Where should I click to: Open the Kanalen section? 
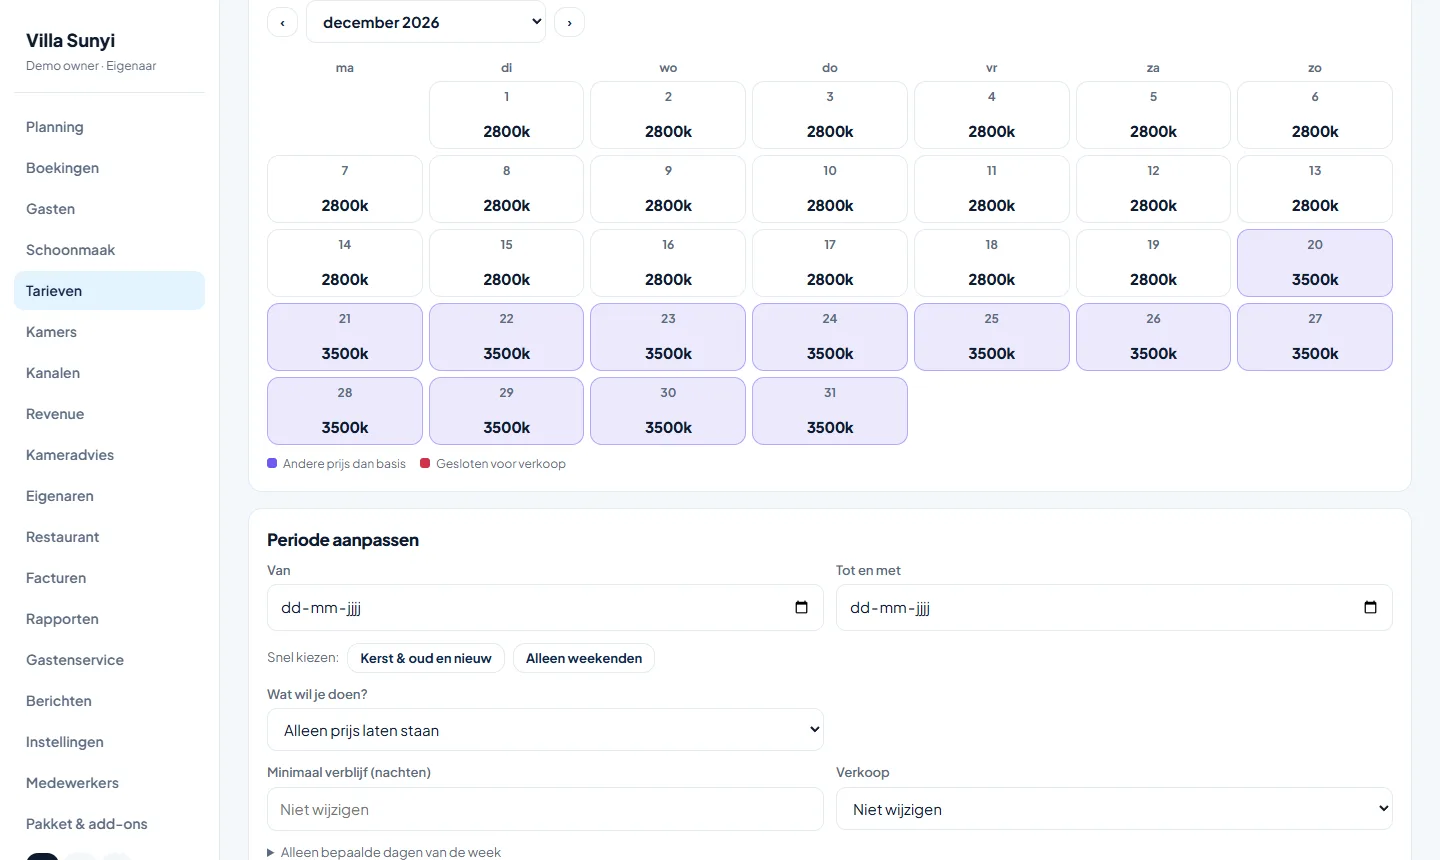coord(109,373)
